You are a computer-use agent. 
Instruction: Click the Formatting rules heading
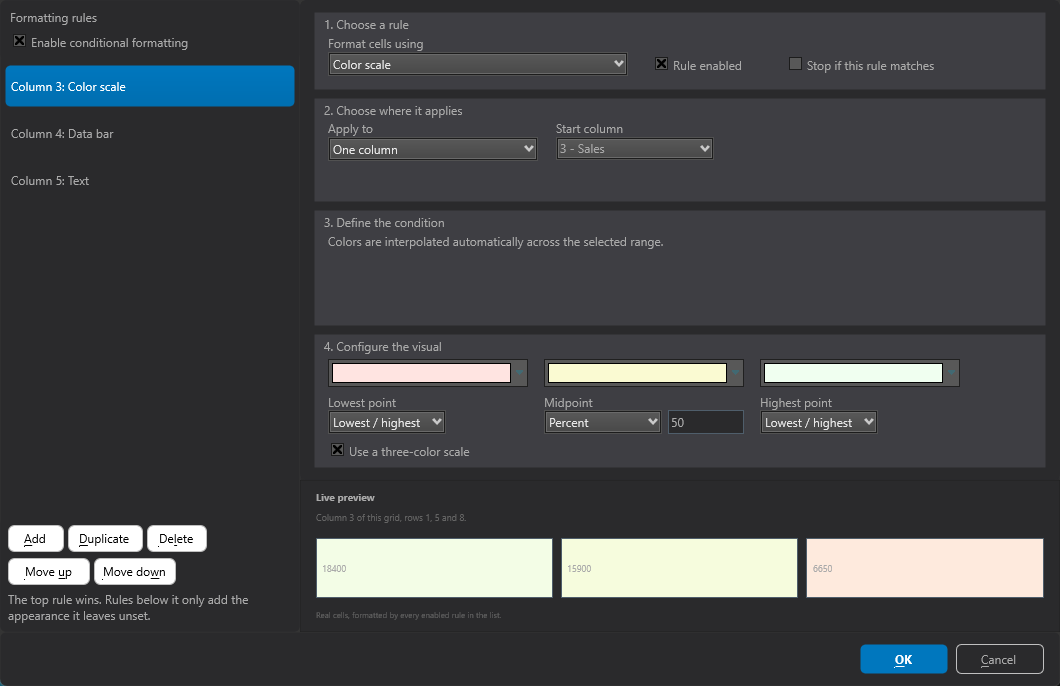[x=53, y=18]
